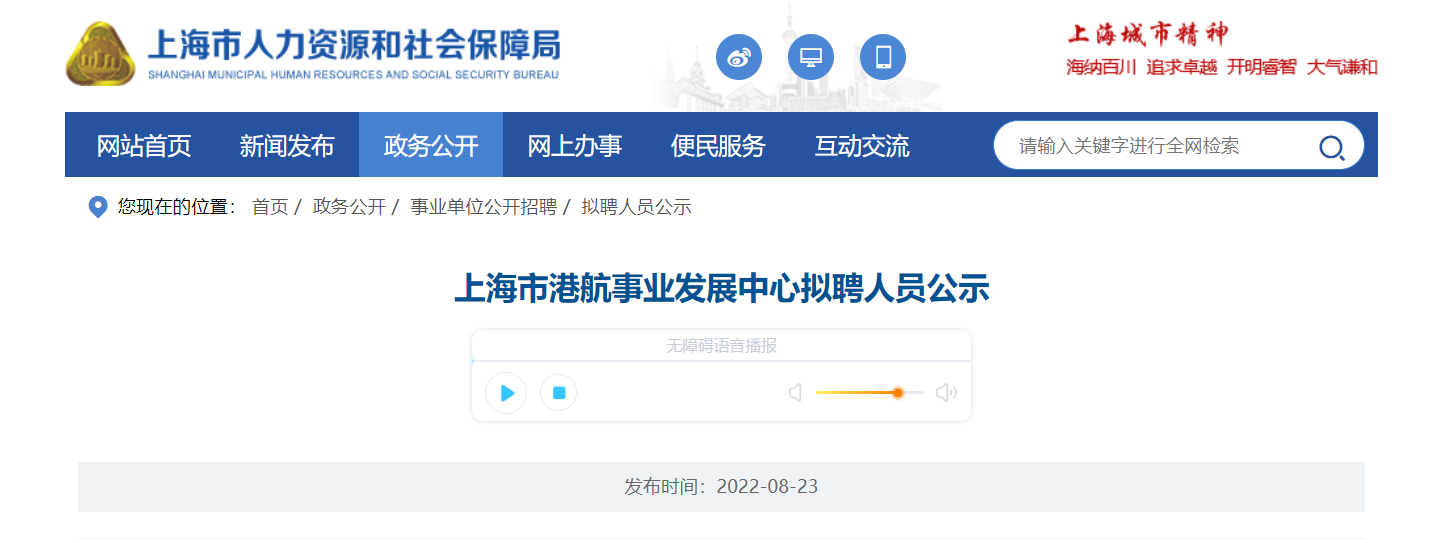This screenshot has height=543, width=1432.
Task: Click the 上海市人力资源和社会保障局 title
Action: (x=354, y=47)
